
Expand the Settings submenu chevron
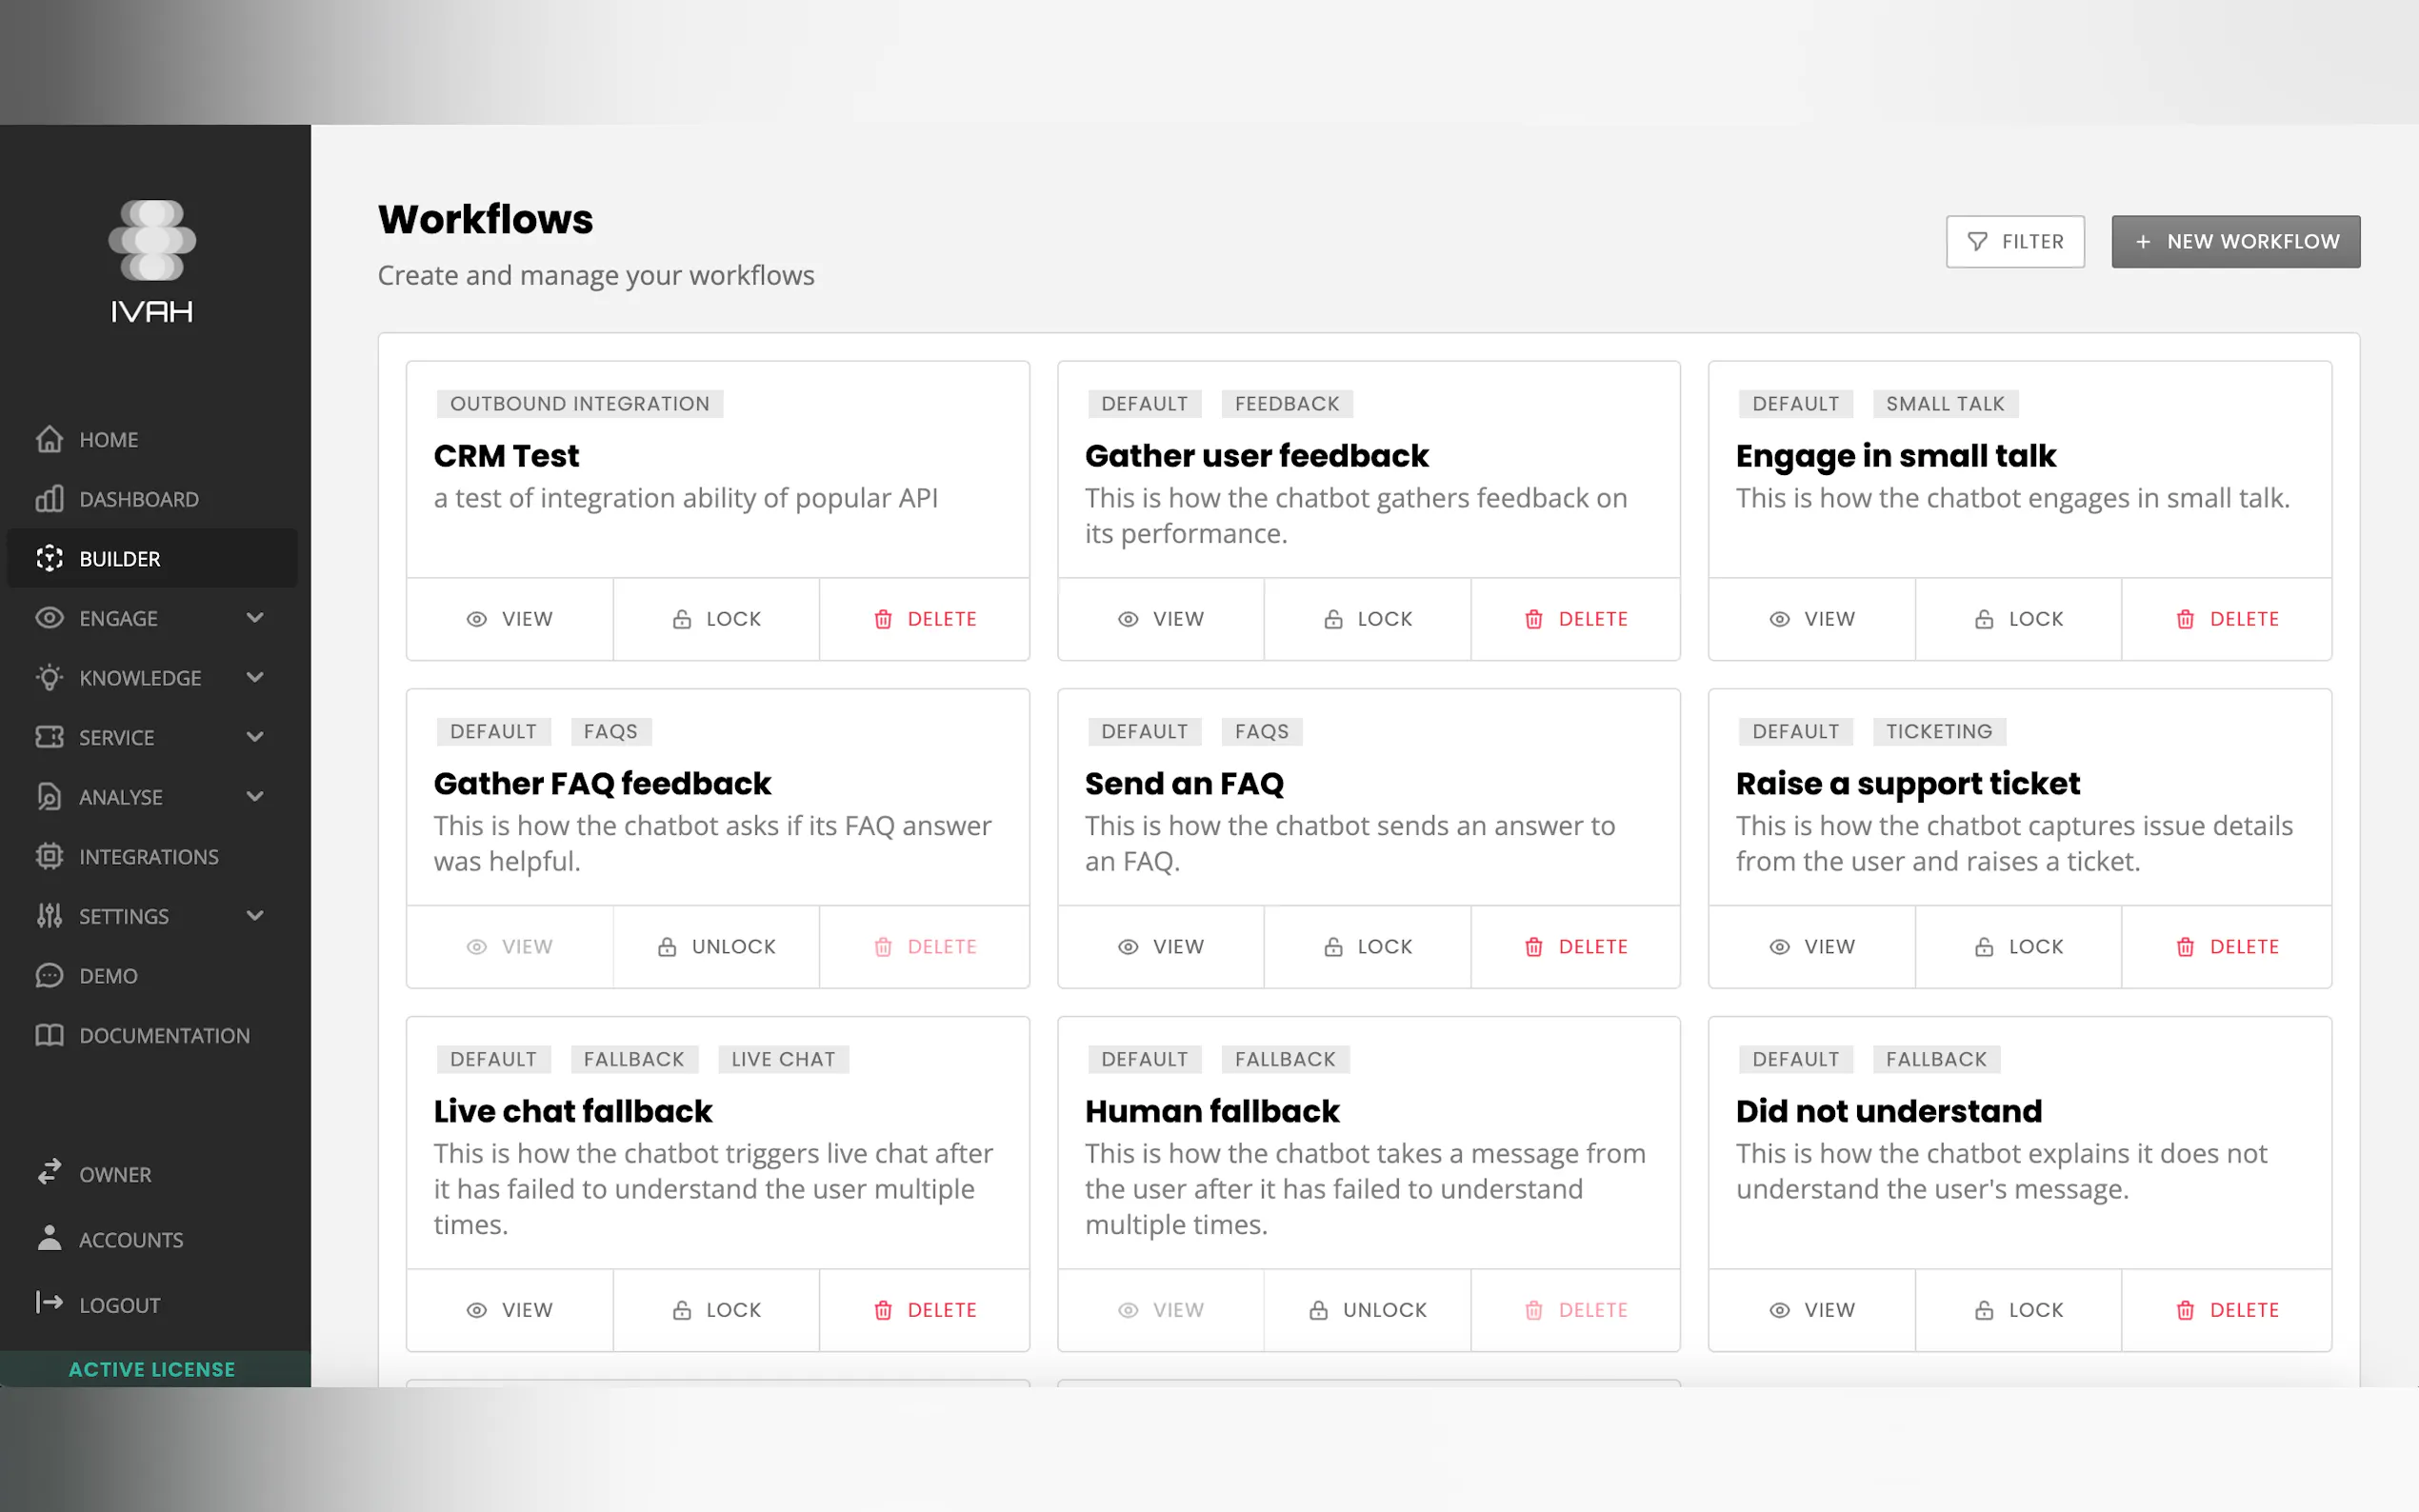pos(255,915)
